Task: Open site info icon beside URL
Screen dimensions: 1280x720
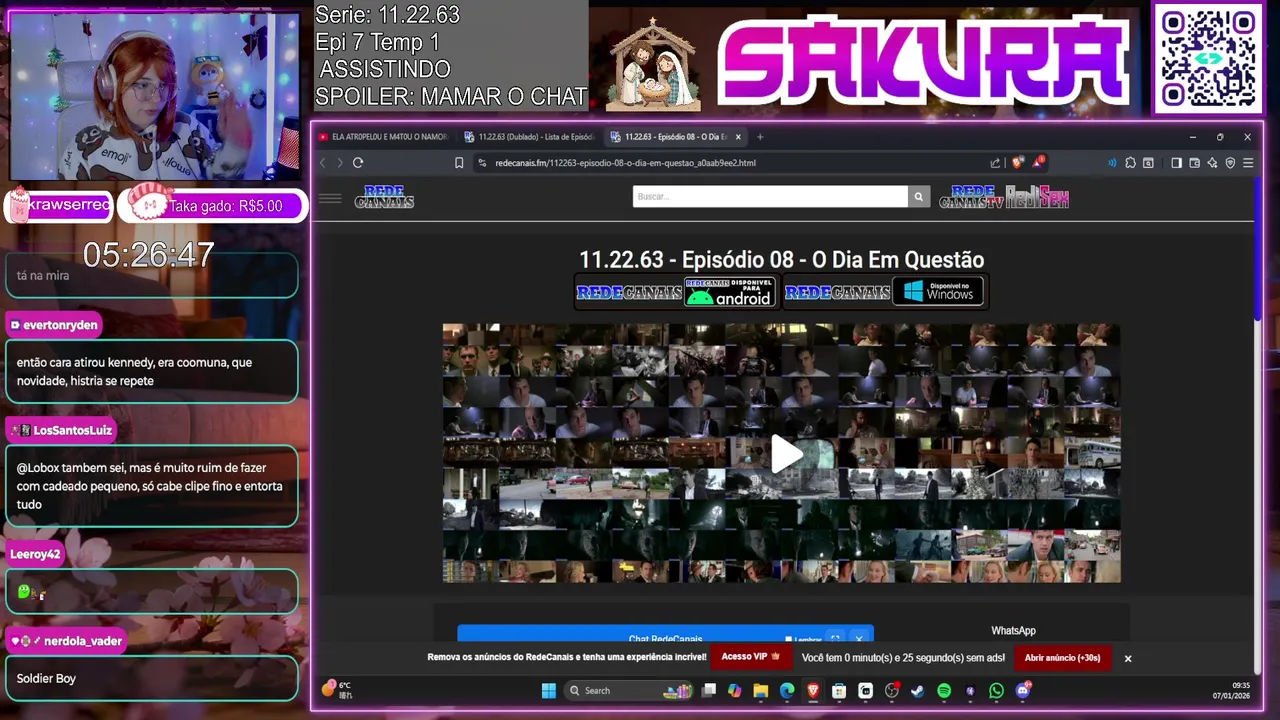Action: tap(482, 163)
